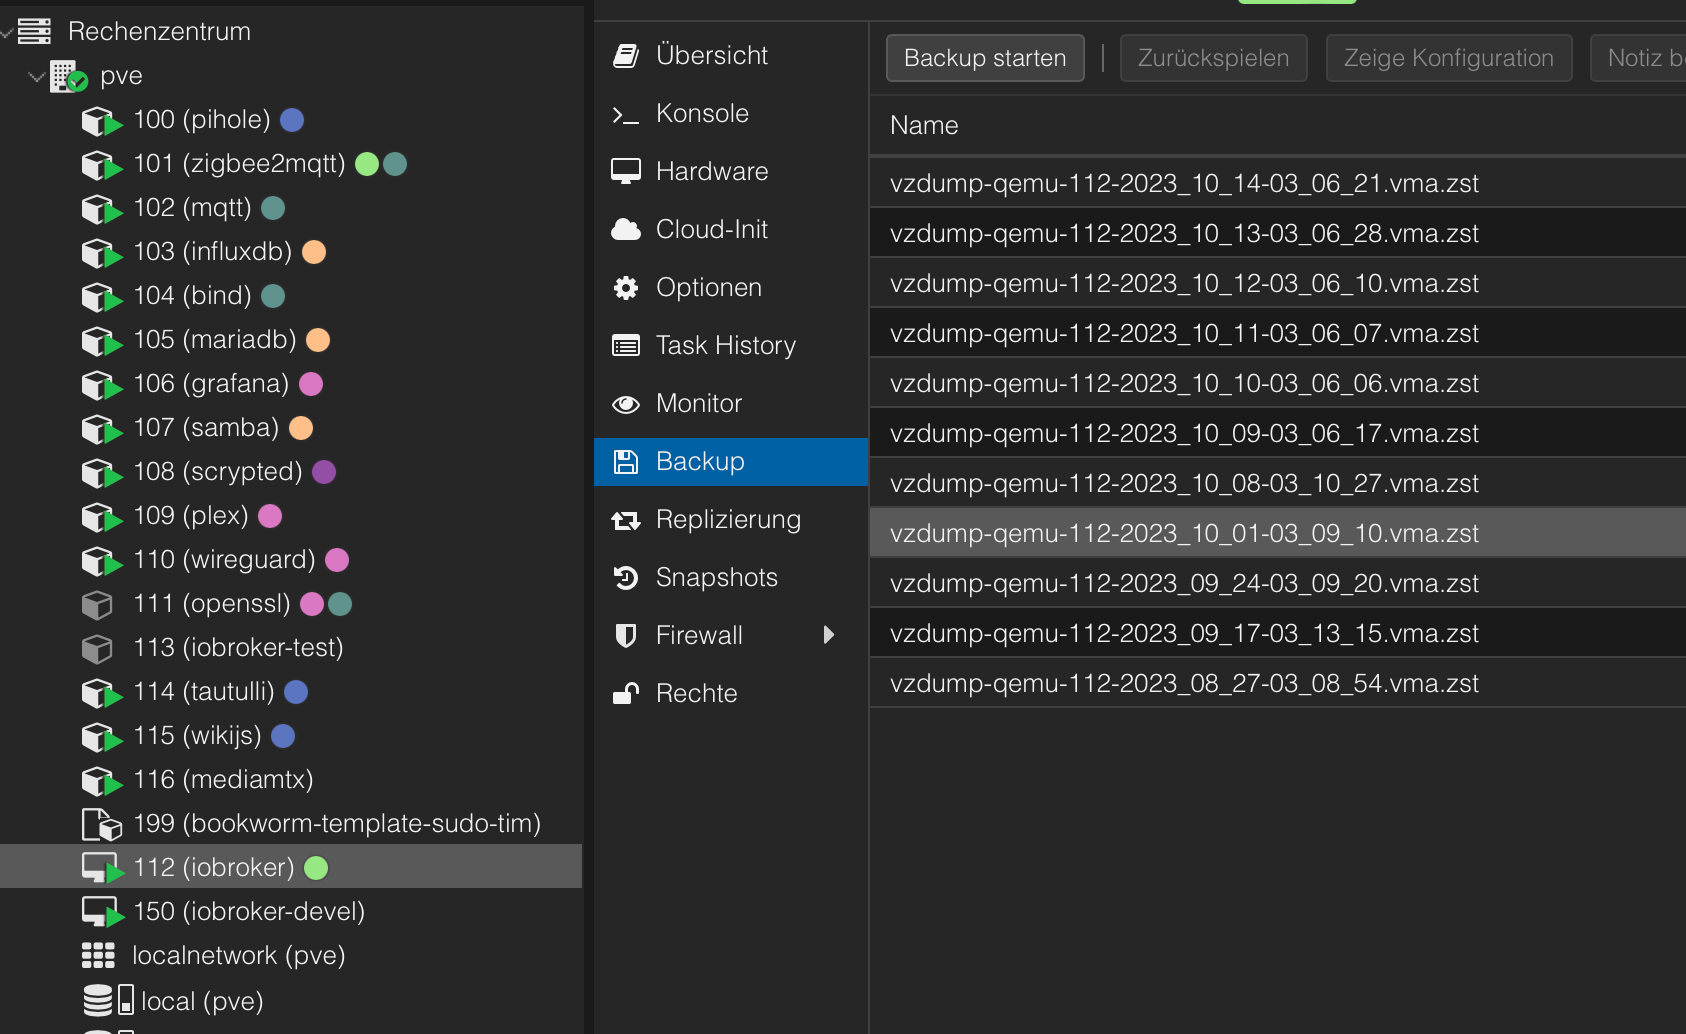This screenshot has height=1034, width=1686.
Task: Click the Konsole terminal icon
Action: 625,115
